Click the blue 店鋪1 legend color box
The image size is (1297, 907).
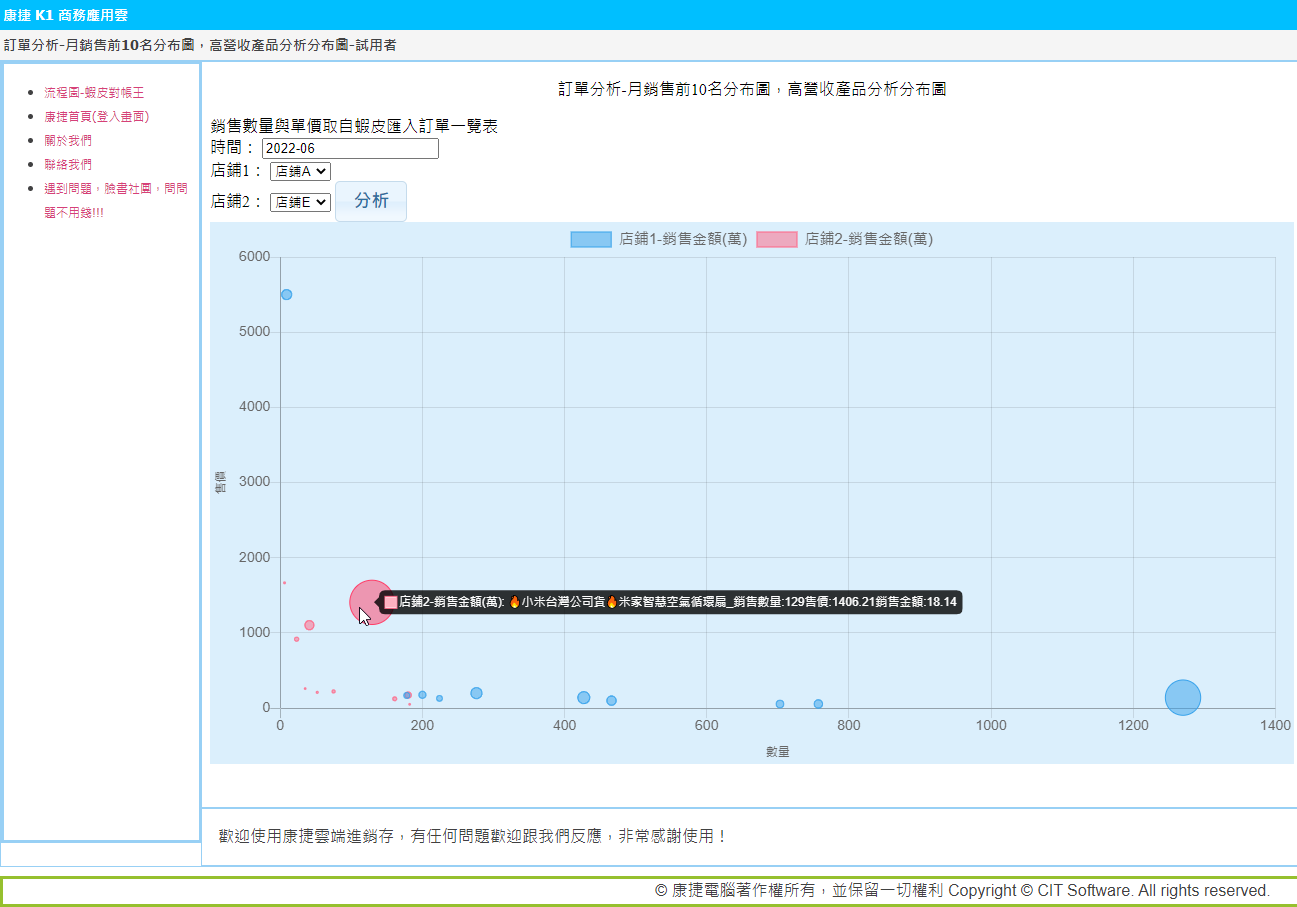tap(591, 240)
